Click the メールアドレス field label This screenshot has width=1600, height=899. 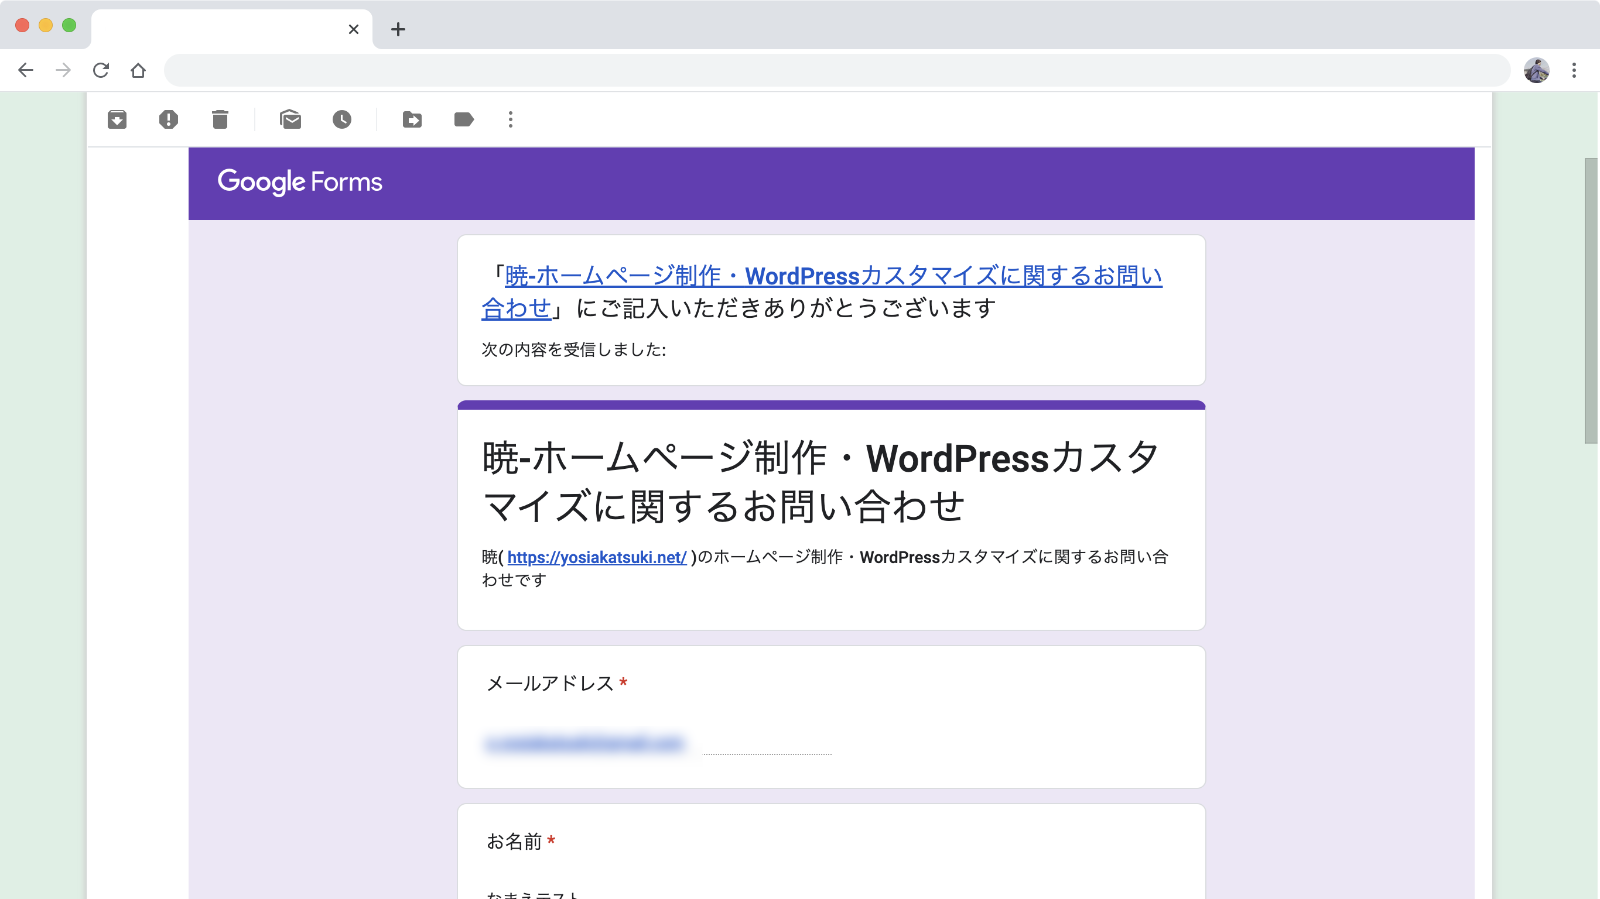(x=550, y=683)
